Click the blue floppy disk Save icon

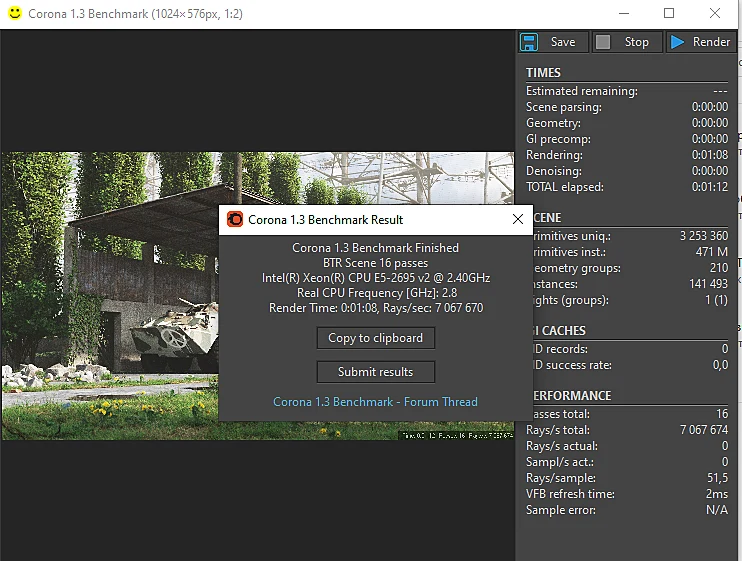[529, 42]
